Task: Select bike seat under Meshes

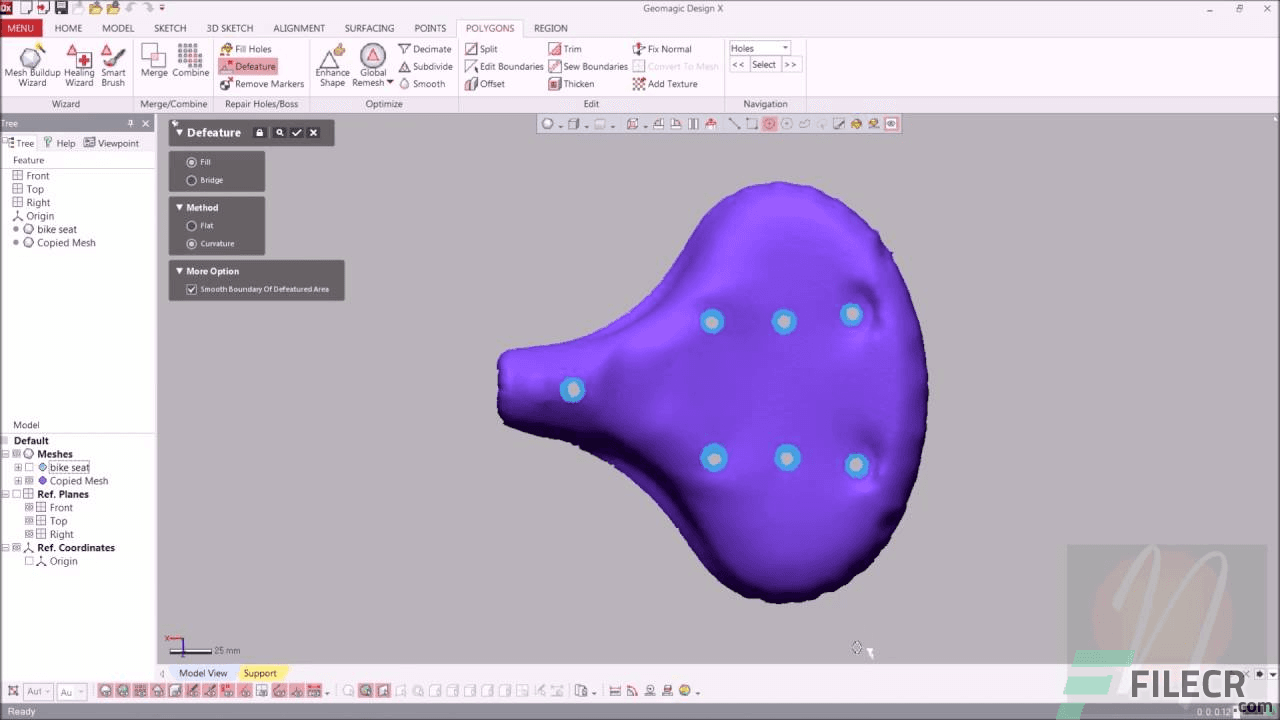Action: (x=68, y=467)
